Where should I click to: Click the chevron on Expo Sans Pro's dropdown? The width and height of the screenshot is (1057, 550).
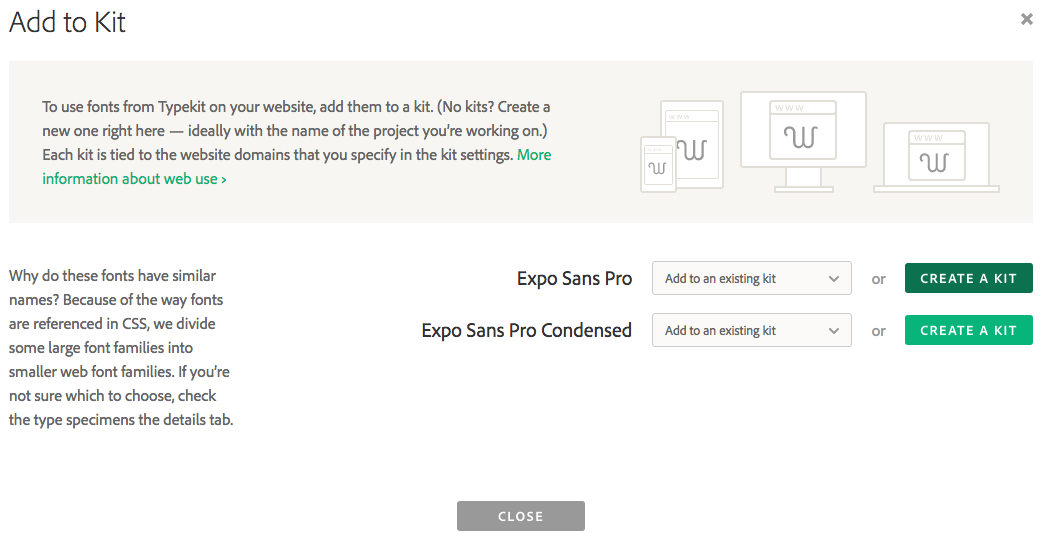(834, 279)
